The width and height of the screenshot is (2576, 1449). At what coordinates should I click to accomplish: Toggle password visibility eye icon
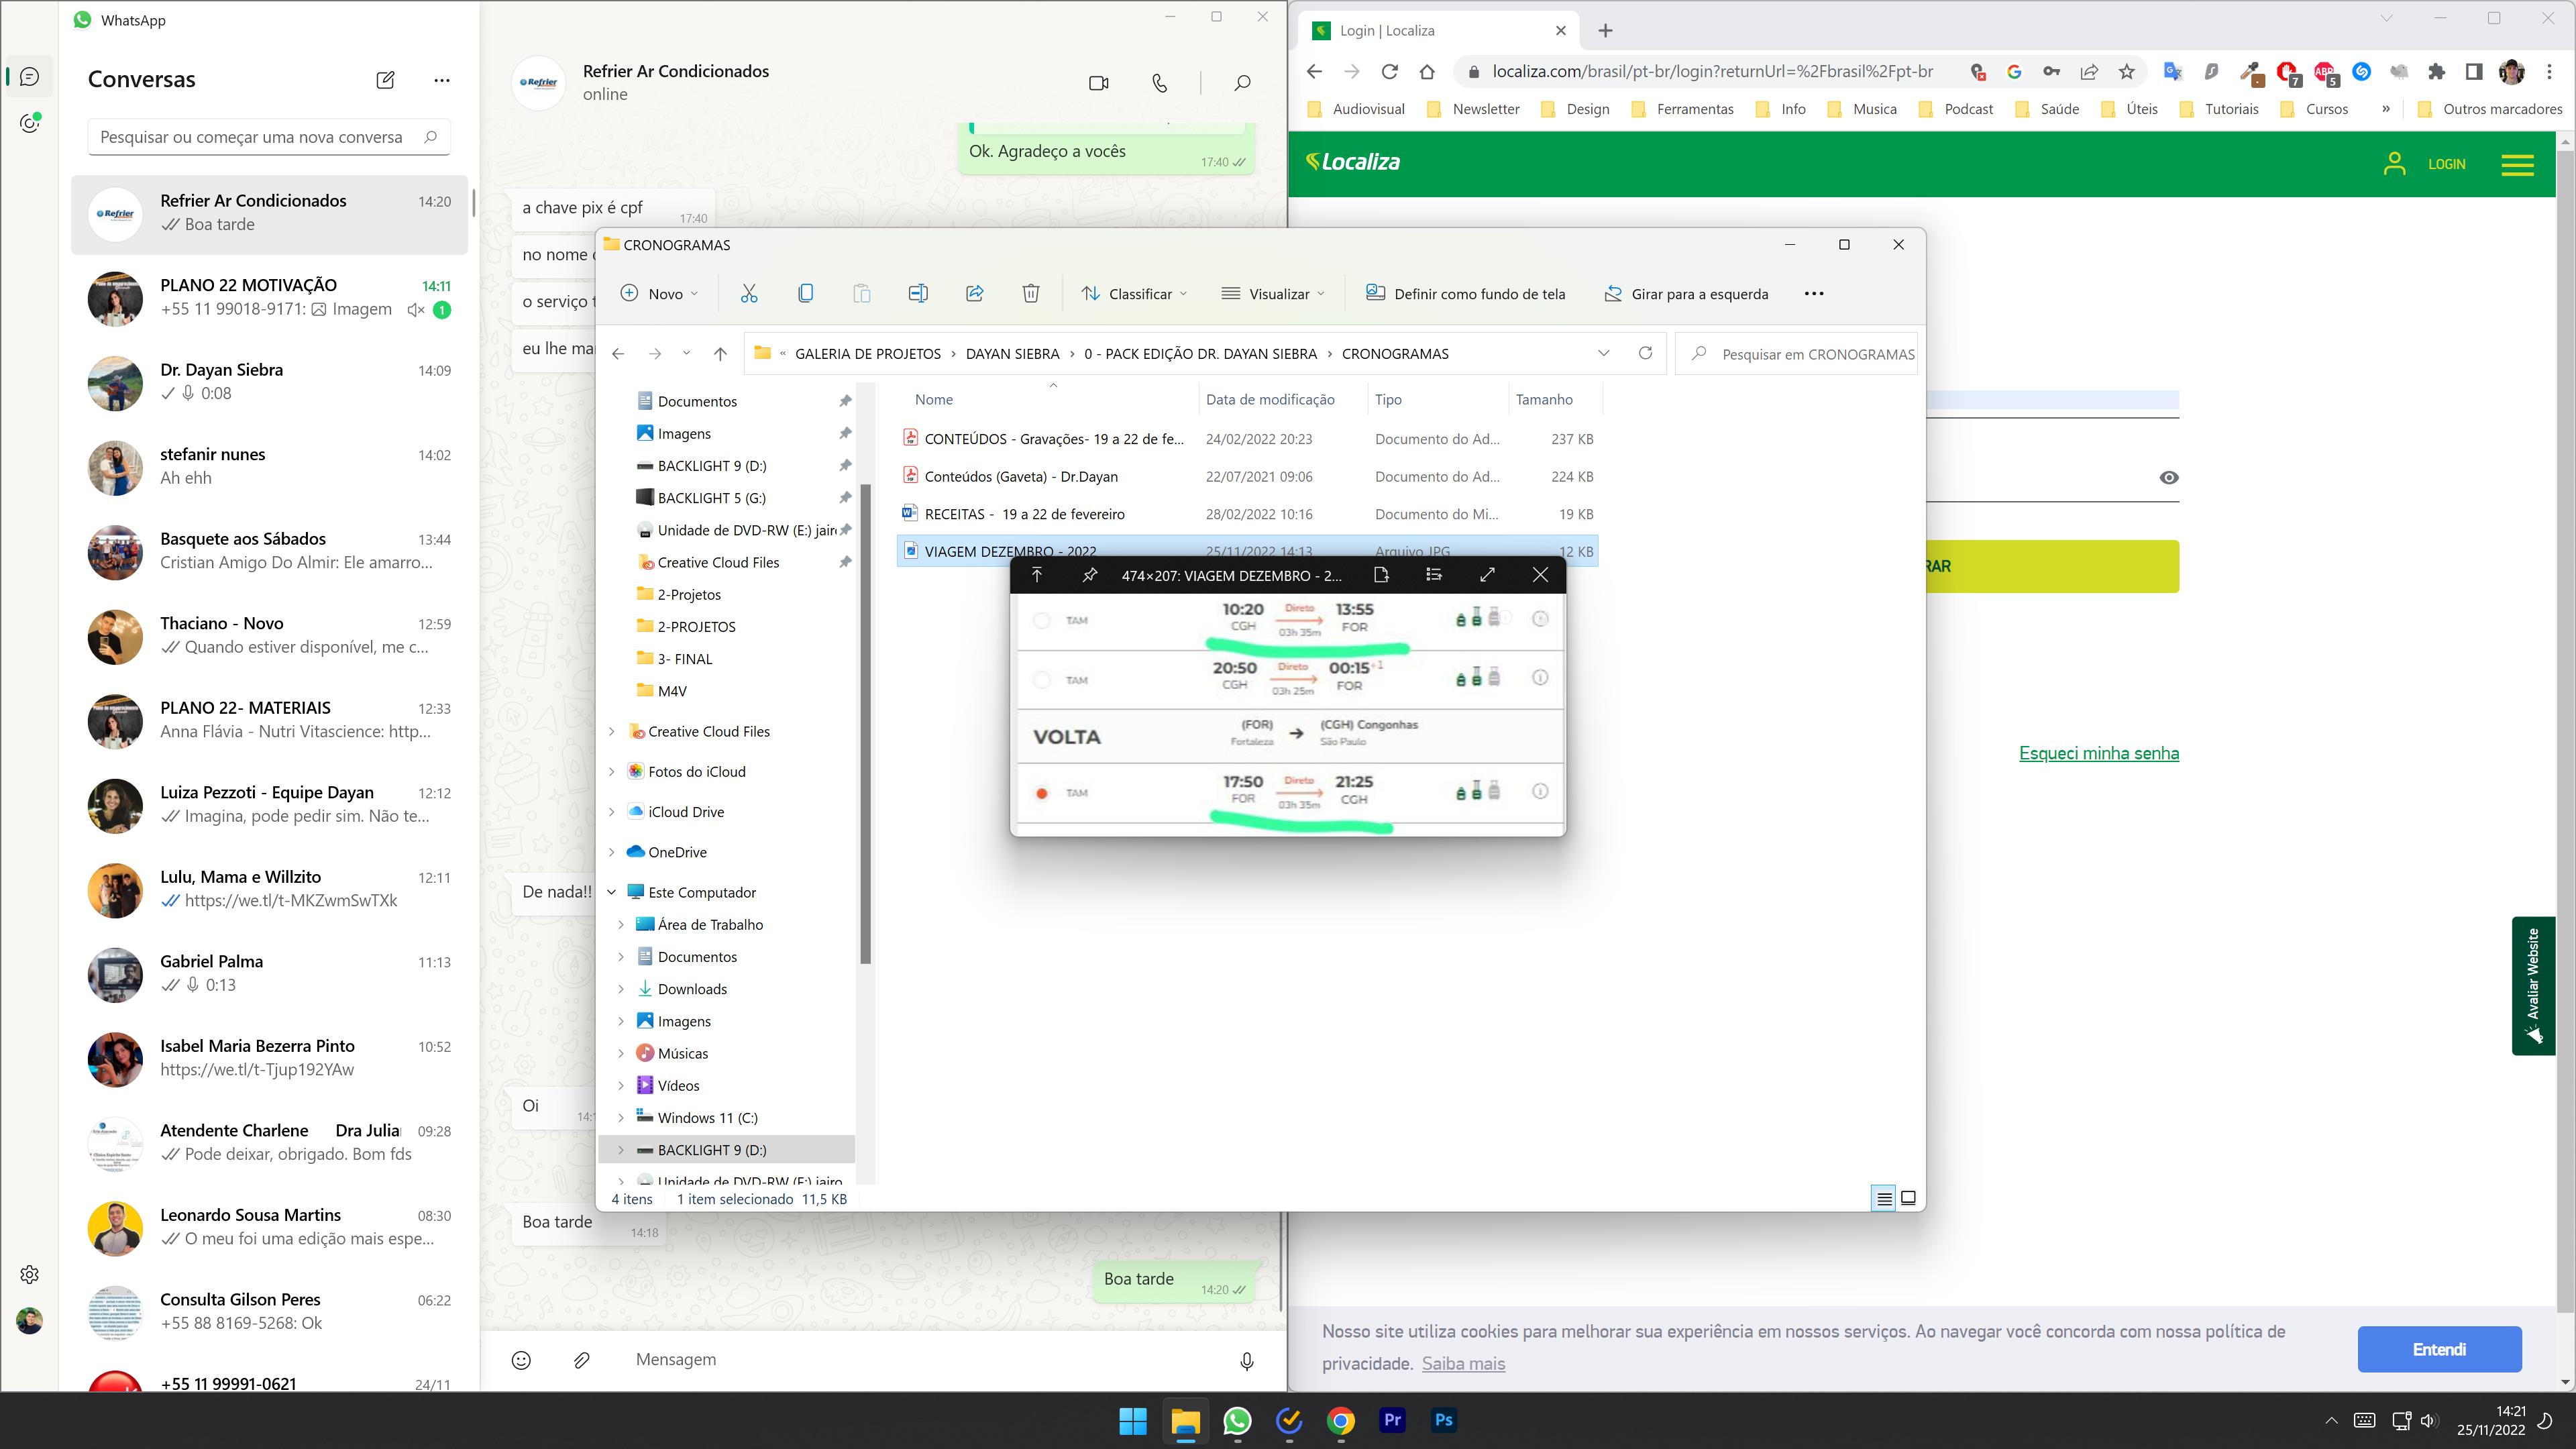pos(2168,478)
